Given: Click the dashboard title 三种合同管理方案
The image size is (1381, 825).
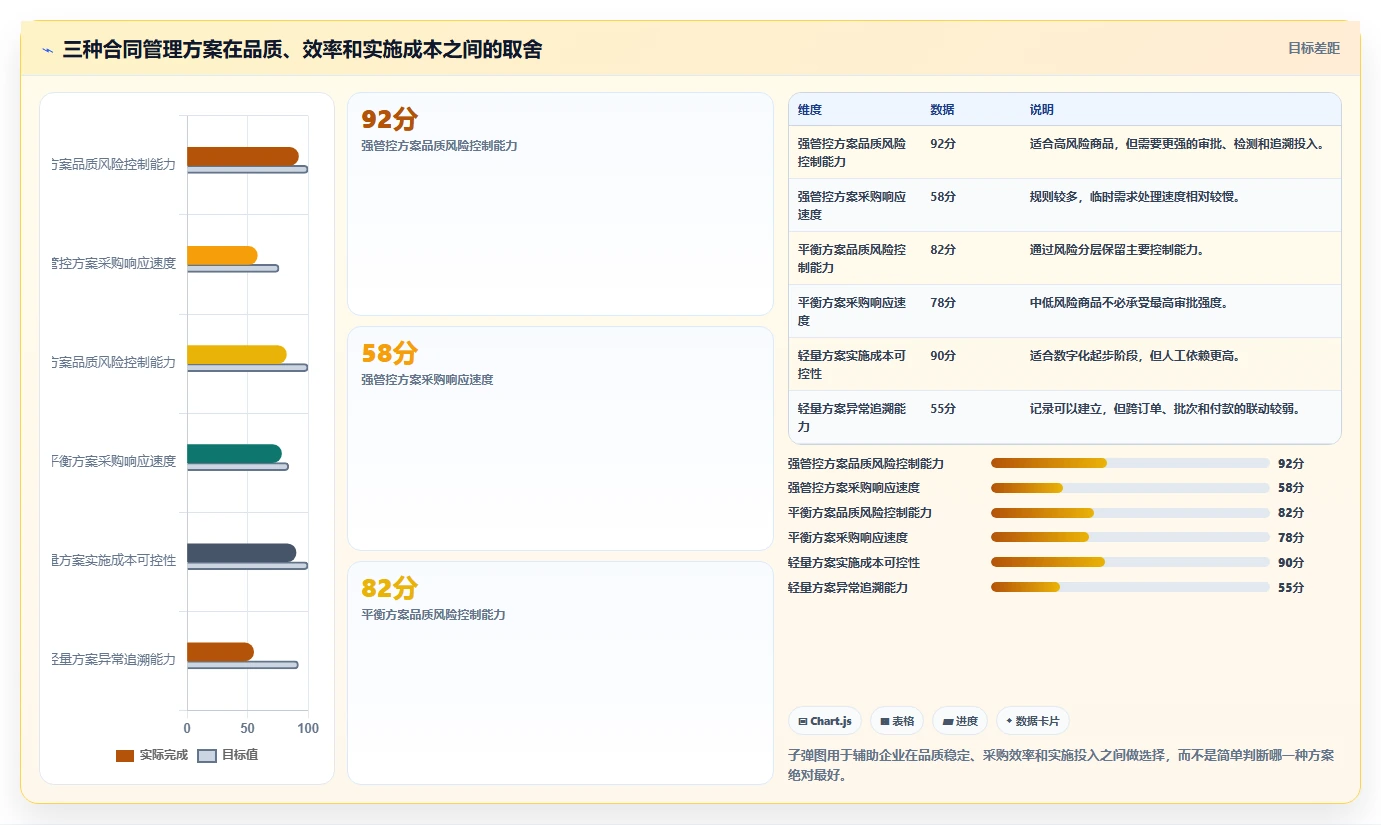Looking at the screenshot, I should (x=302, y=49).
